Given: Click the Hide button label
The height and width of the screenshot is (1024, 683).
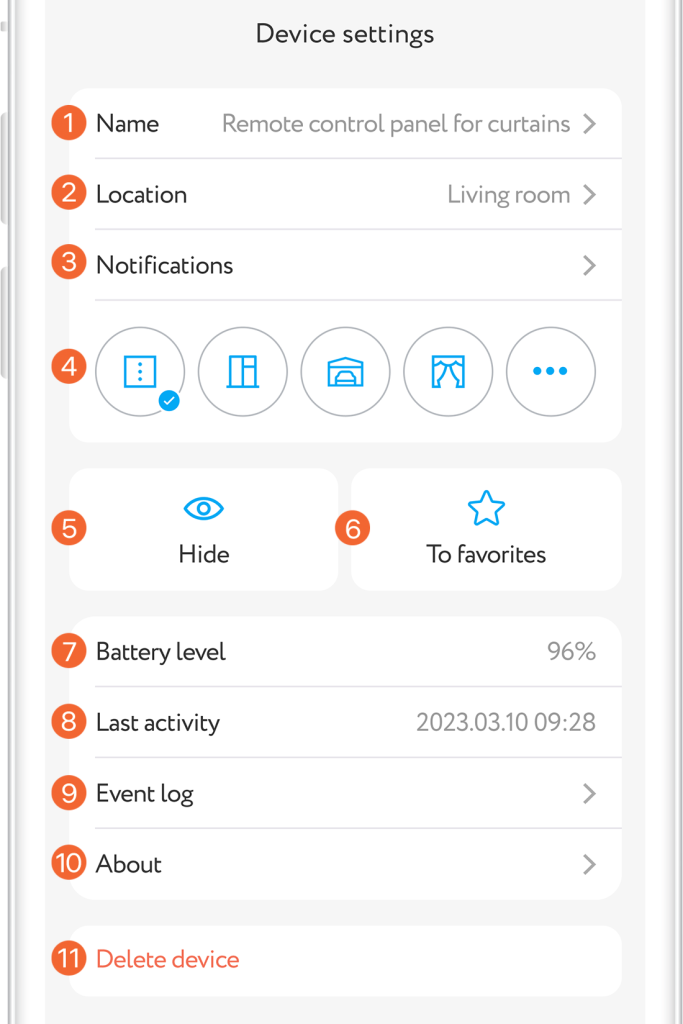Looking at the screenshot, I should [x=204, y=554].
